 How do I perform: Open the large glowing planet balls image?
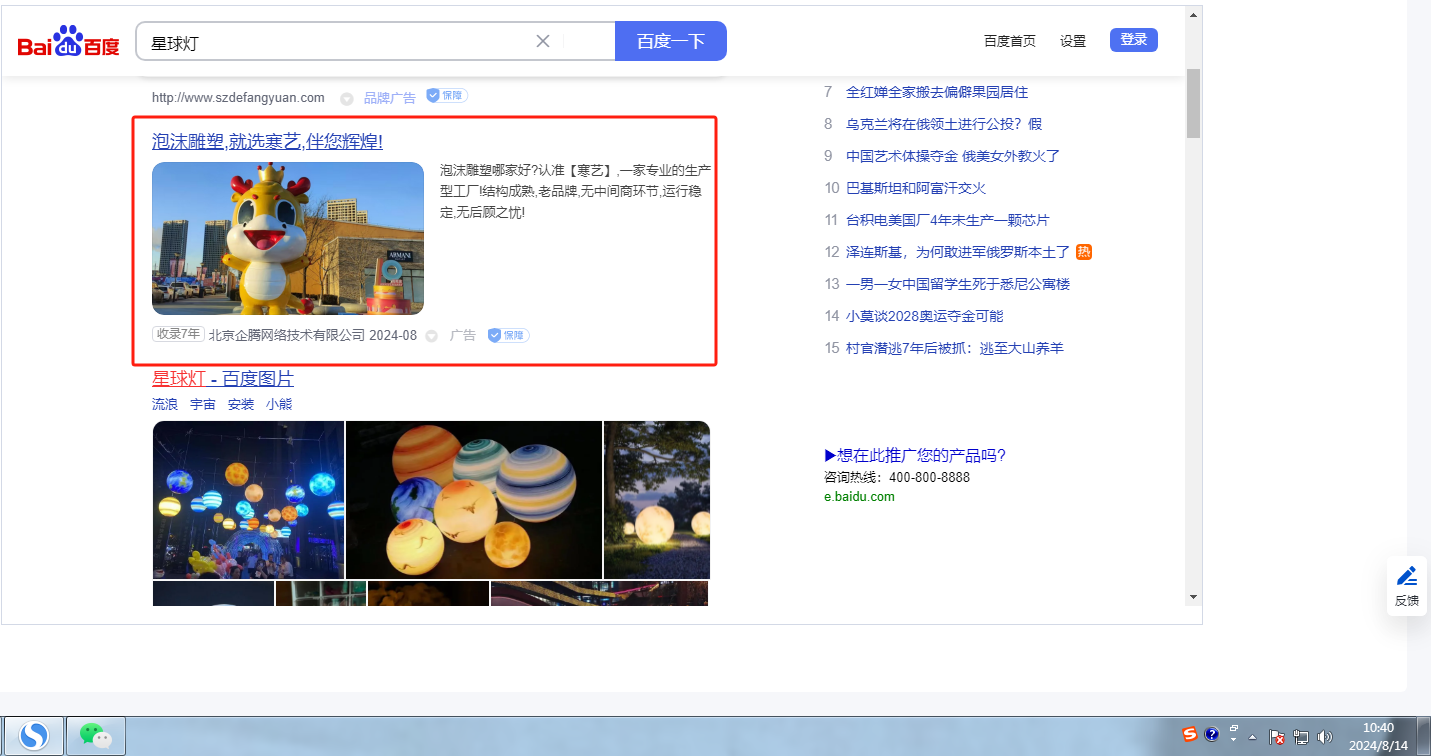[x=474, y=500]
